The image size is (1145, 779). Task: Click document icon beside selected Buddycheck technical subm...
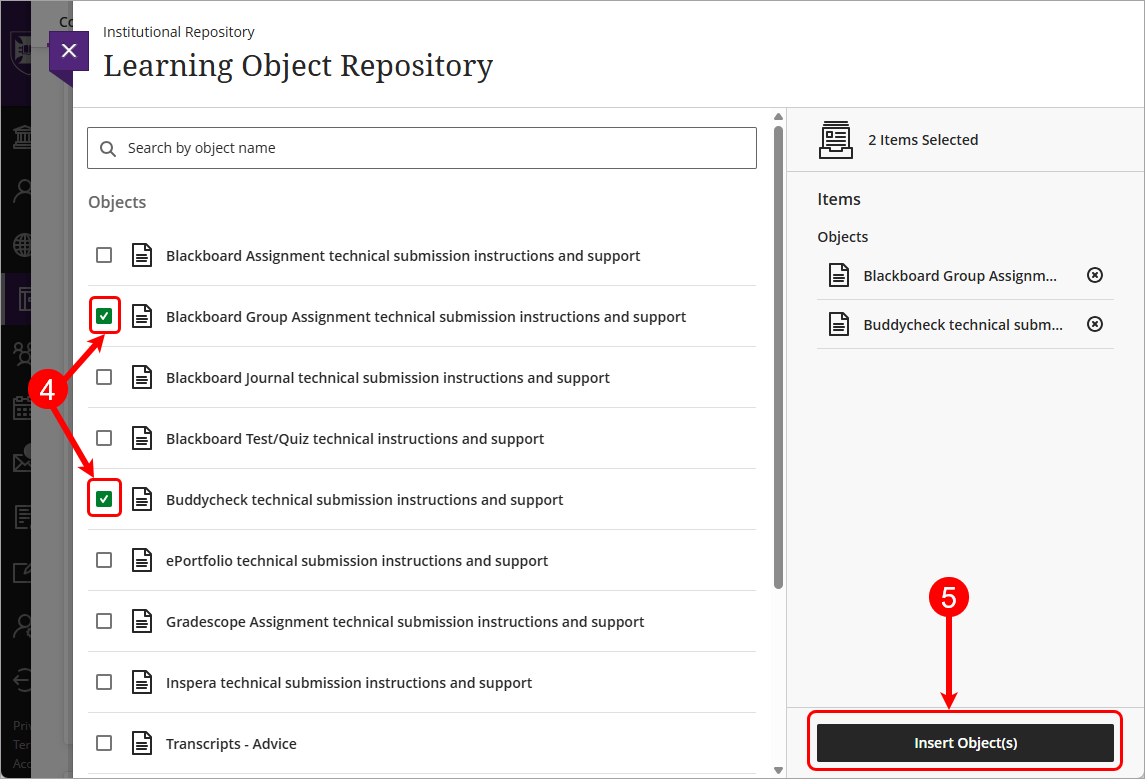[x=839, y=324]
